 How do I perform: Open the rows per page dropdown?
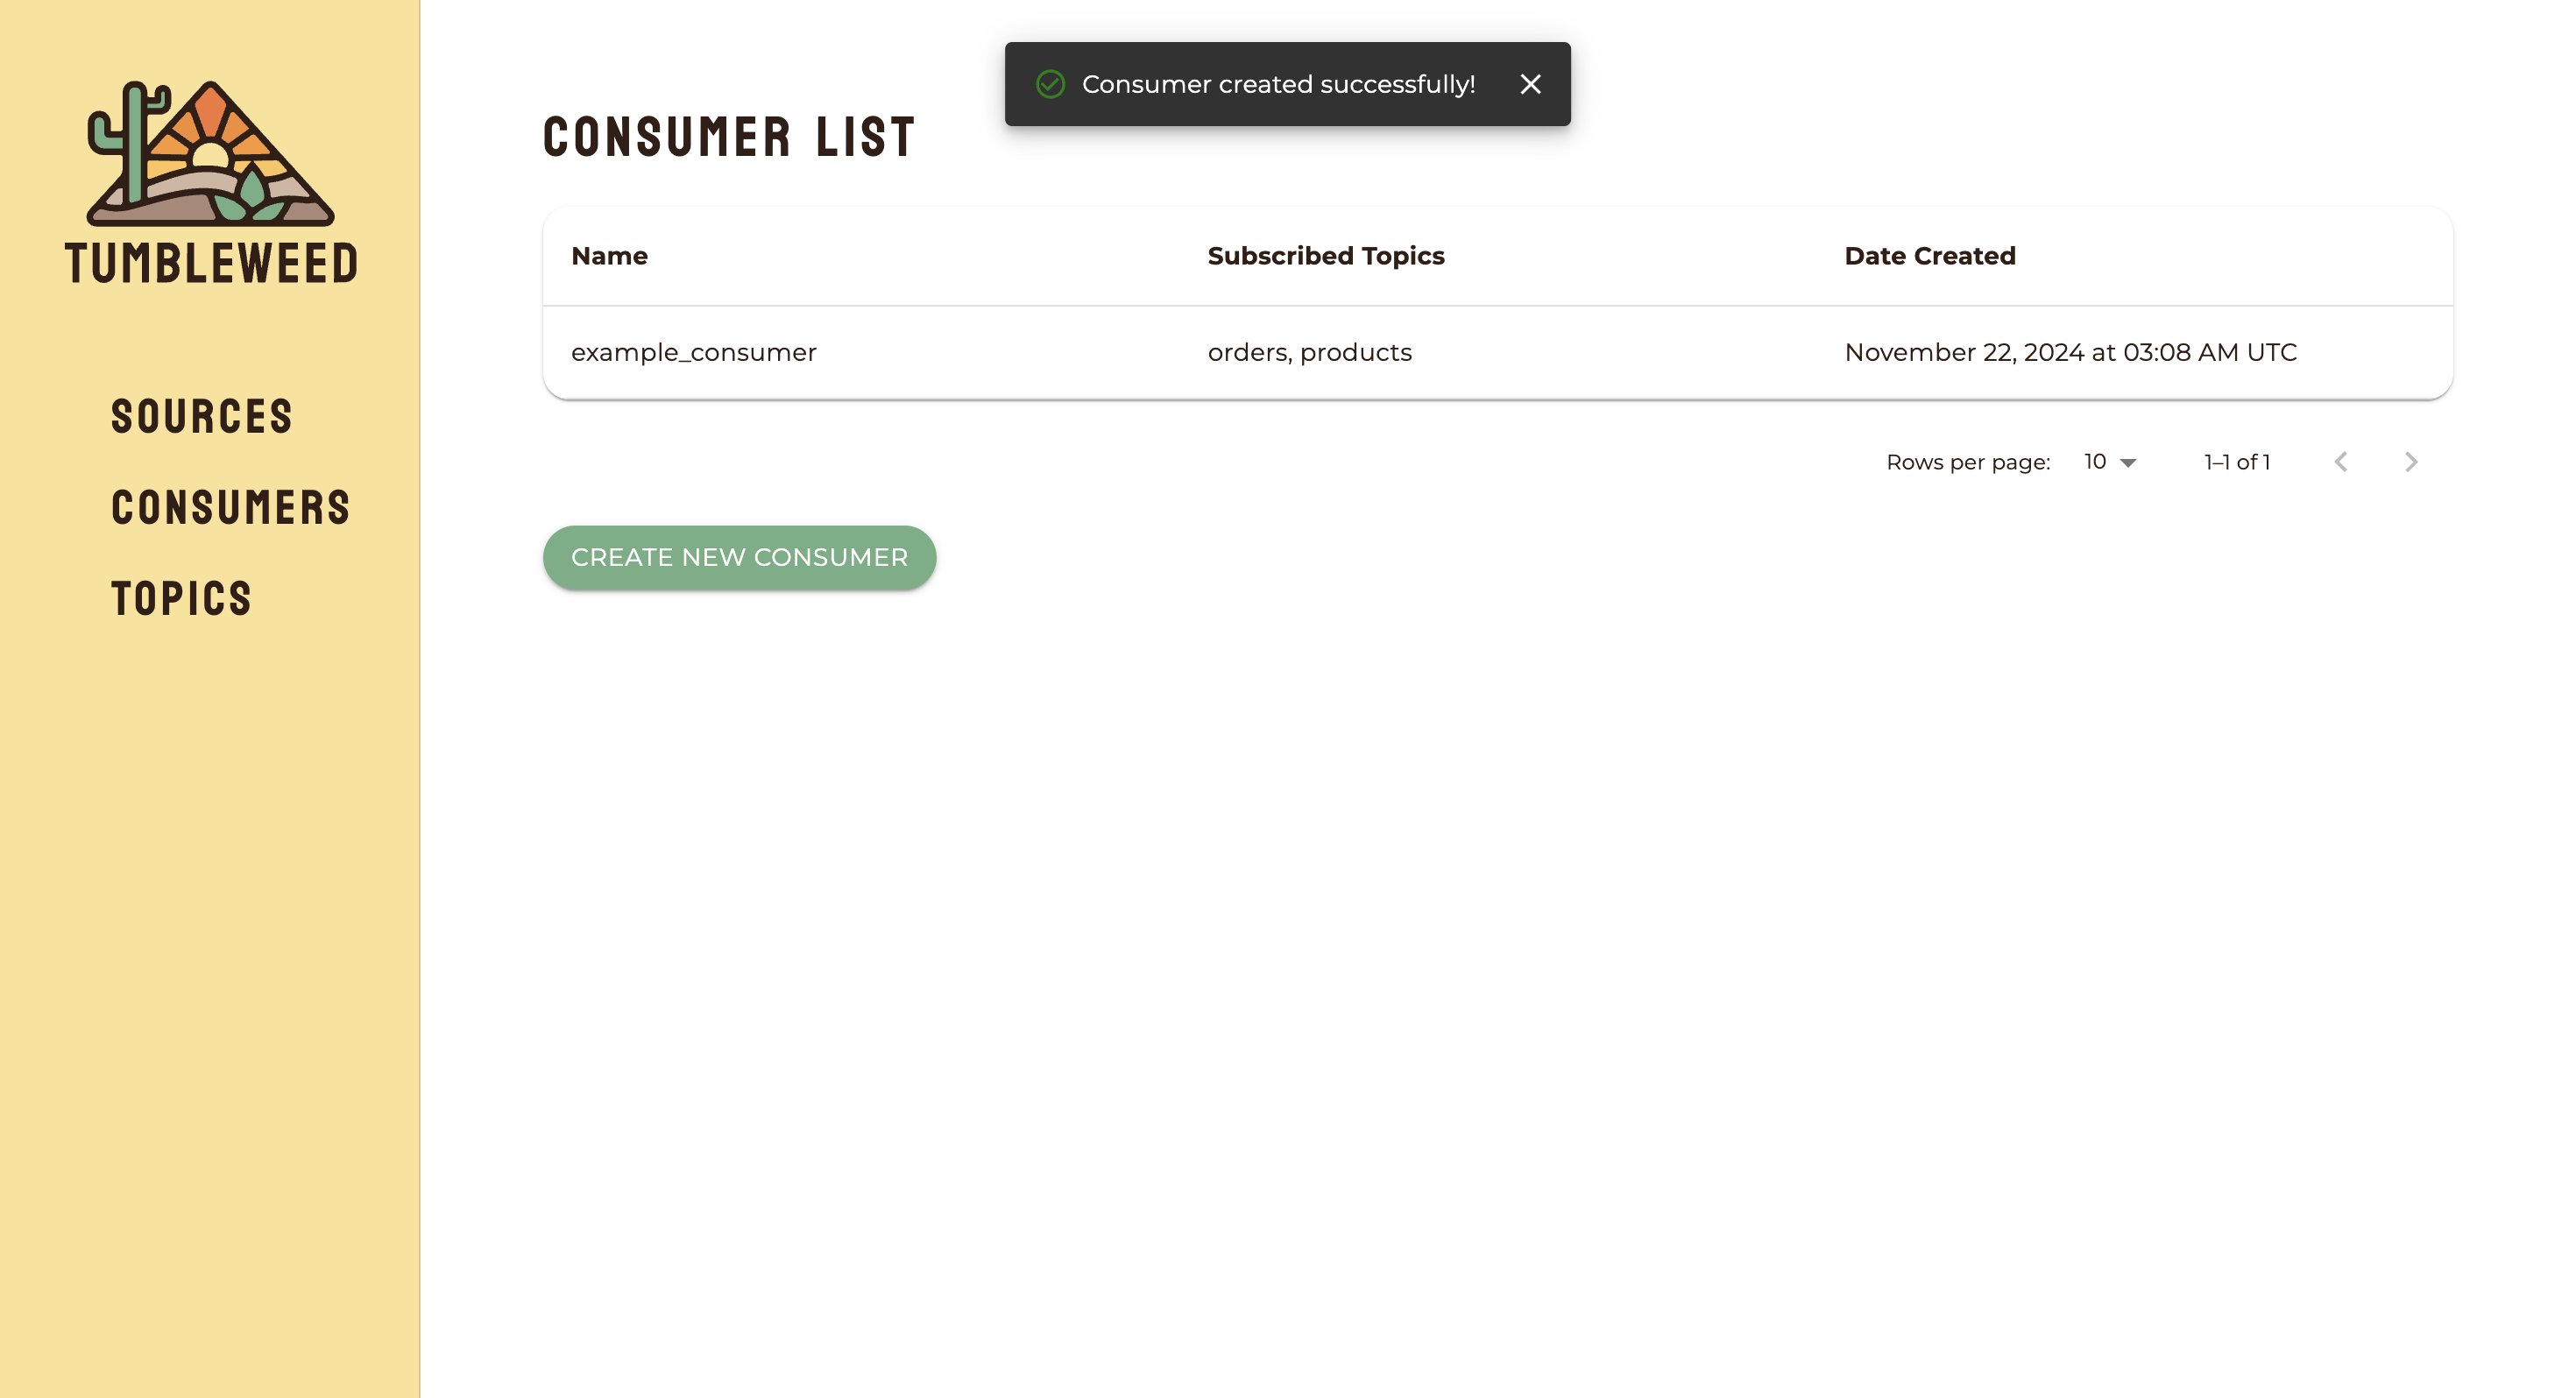click(x=2110, y=462)
